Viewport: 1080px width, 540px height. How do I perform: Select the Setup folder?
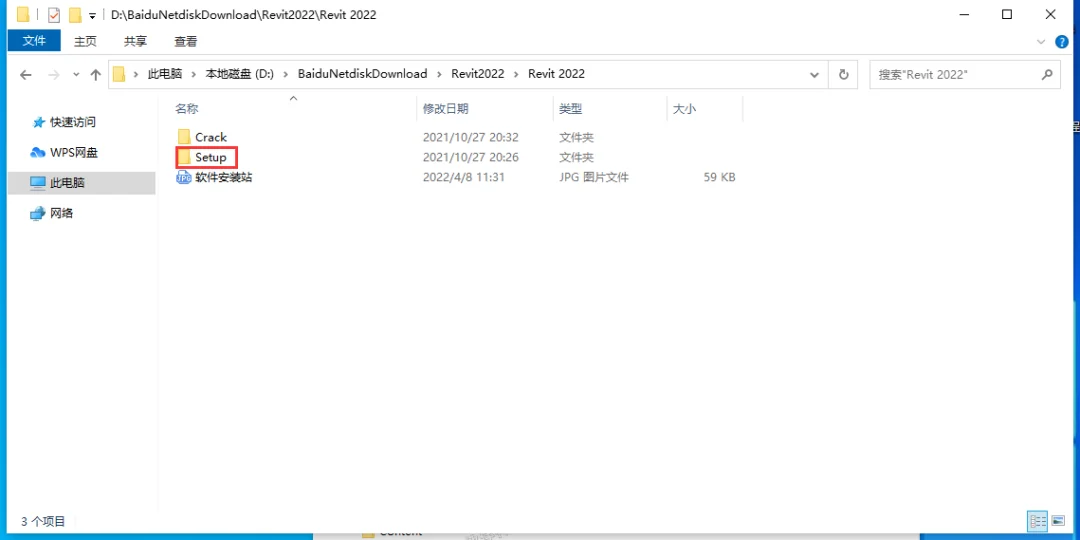click(211, 158)
